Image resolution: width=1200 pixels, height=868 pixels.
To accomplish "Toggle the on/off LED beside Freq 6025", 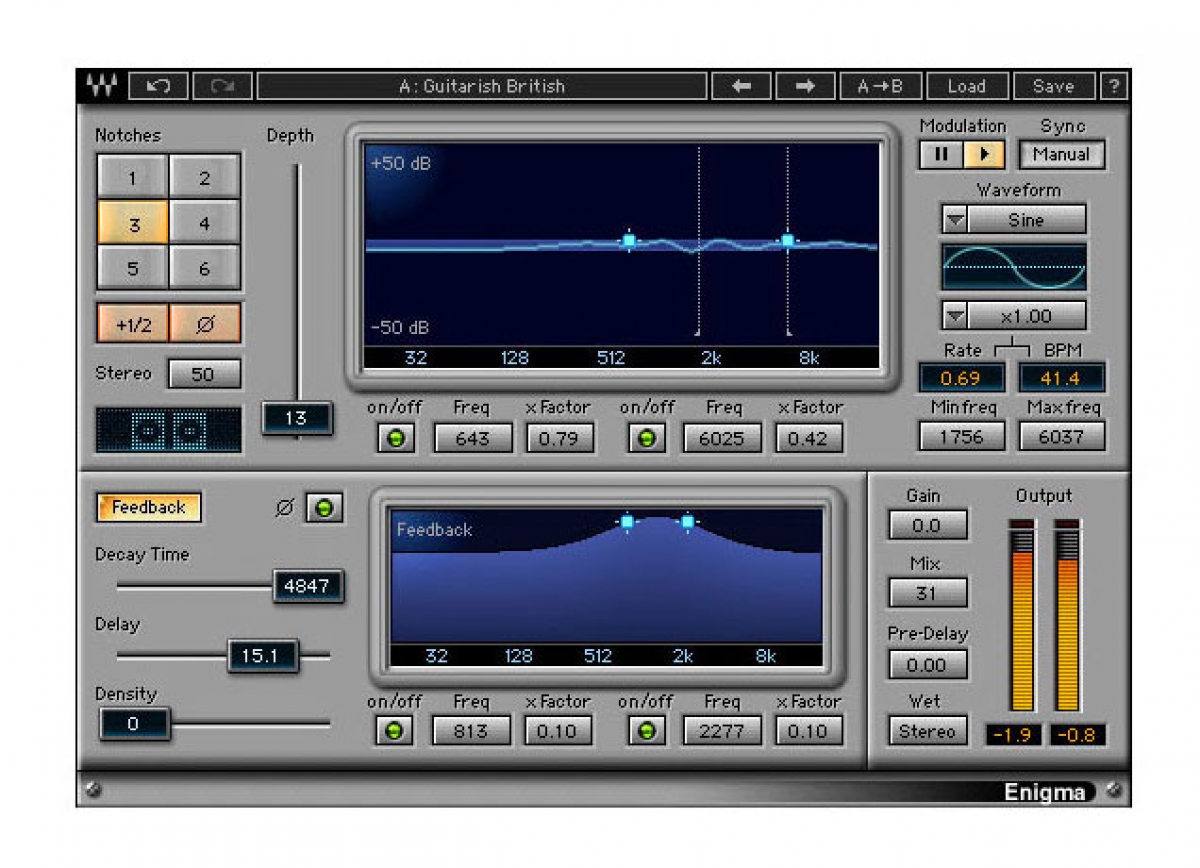I will 647,438.
